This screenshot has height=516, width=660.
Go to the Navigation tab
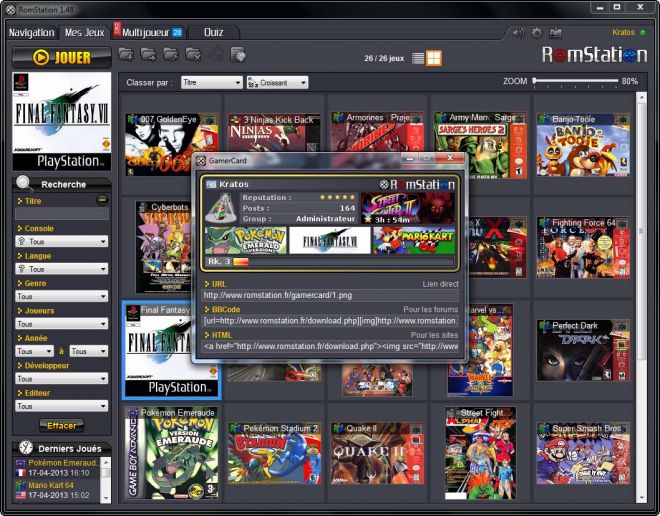pyautogui.click(x=31, y=32)
